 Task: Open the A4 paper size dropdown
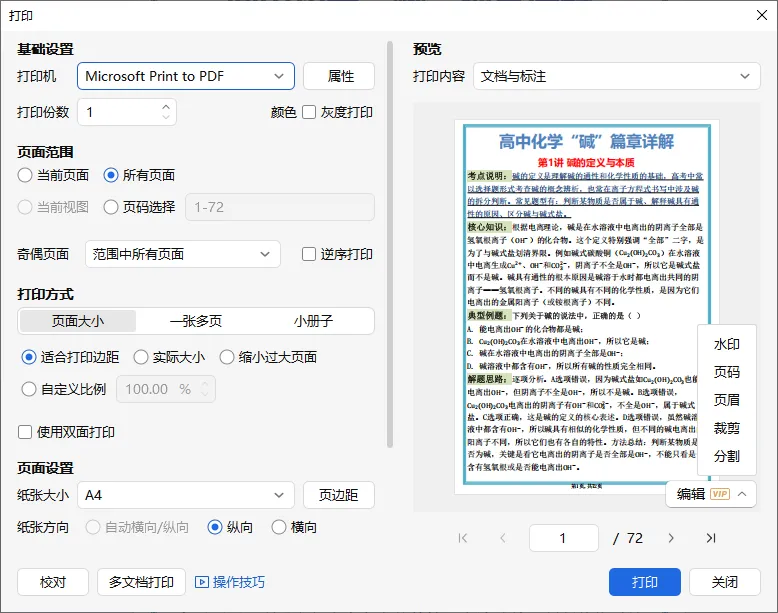186,495
